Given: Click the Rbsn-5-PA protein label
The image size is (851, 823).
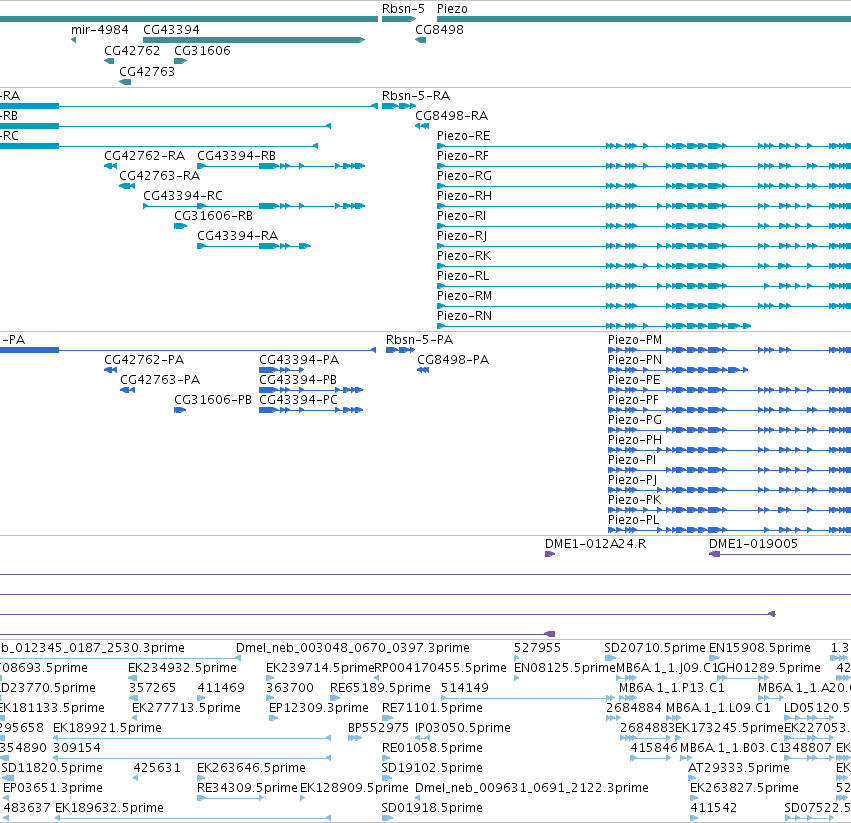Looking at the screenshot, I should pos(419,340).
